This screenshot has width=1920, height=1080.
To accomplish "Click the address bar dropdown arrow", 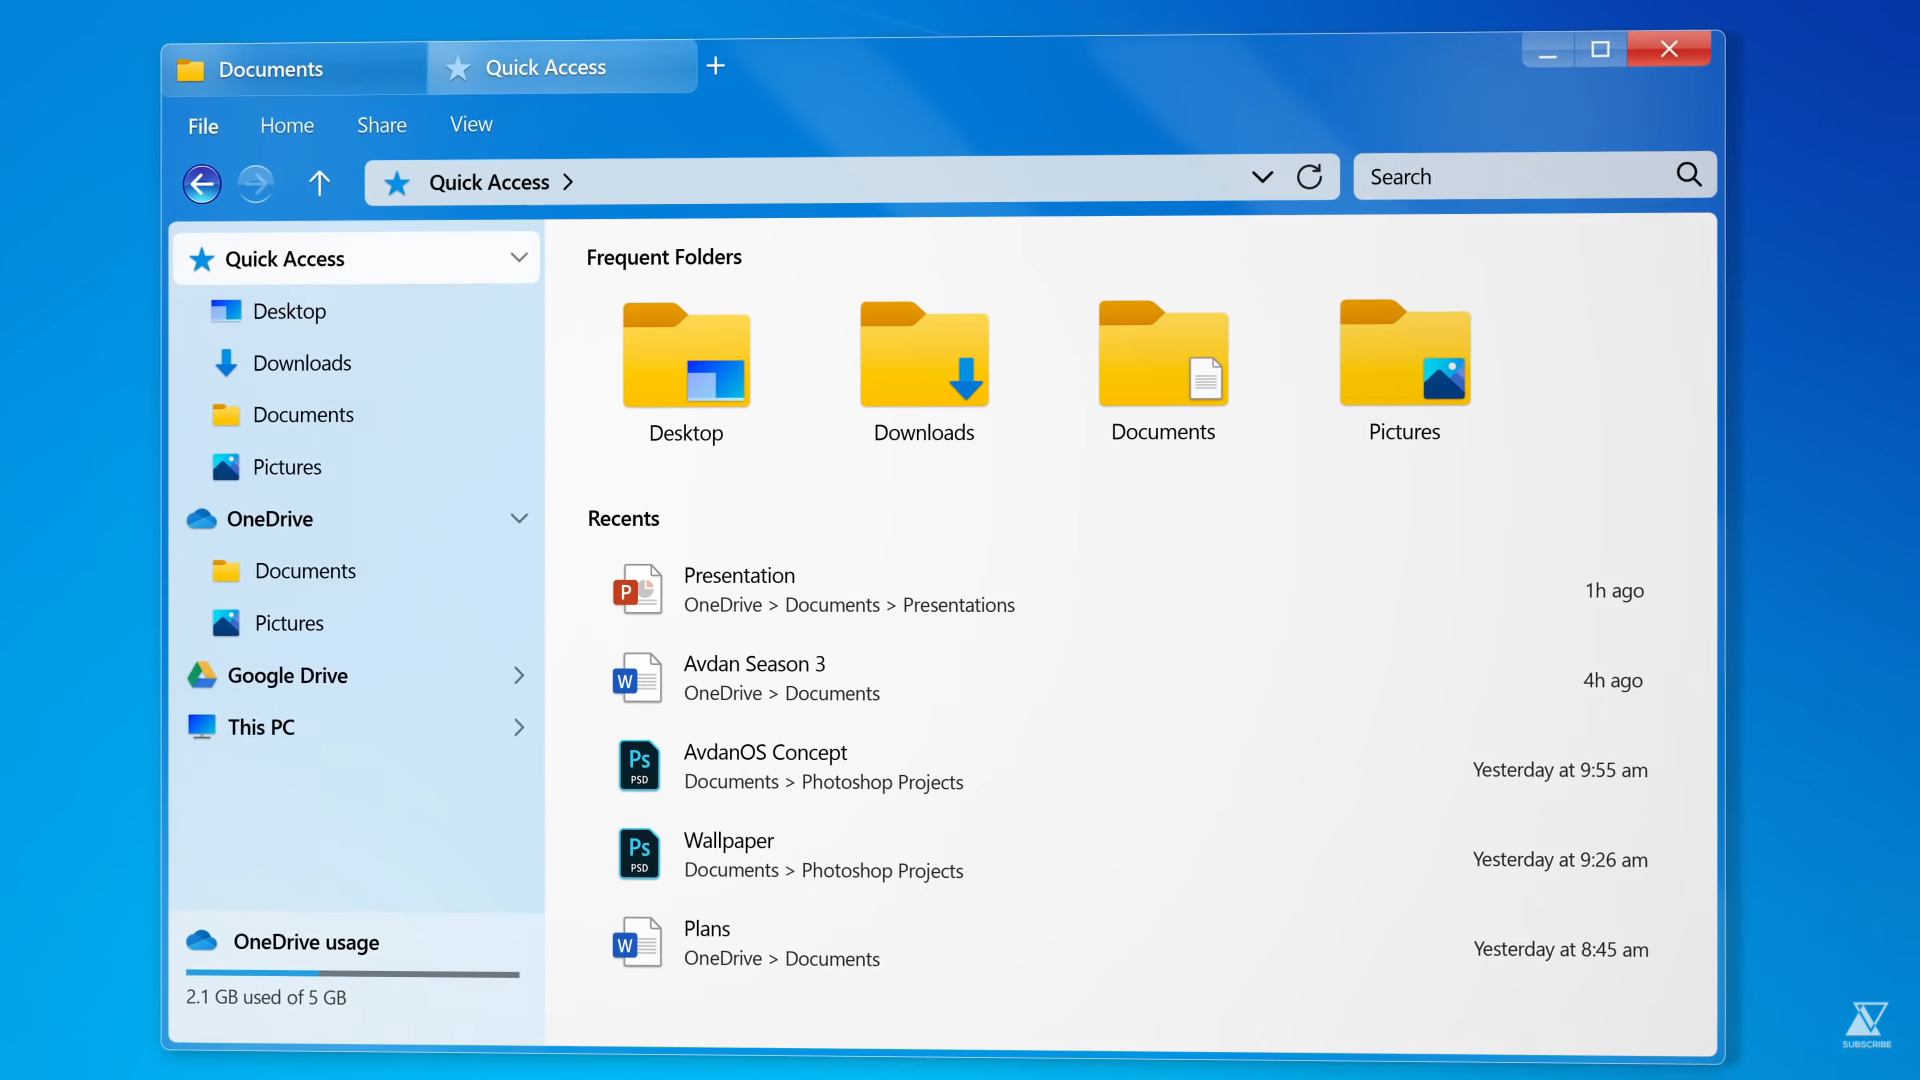I will click(1262, 175).
